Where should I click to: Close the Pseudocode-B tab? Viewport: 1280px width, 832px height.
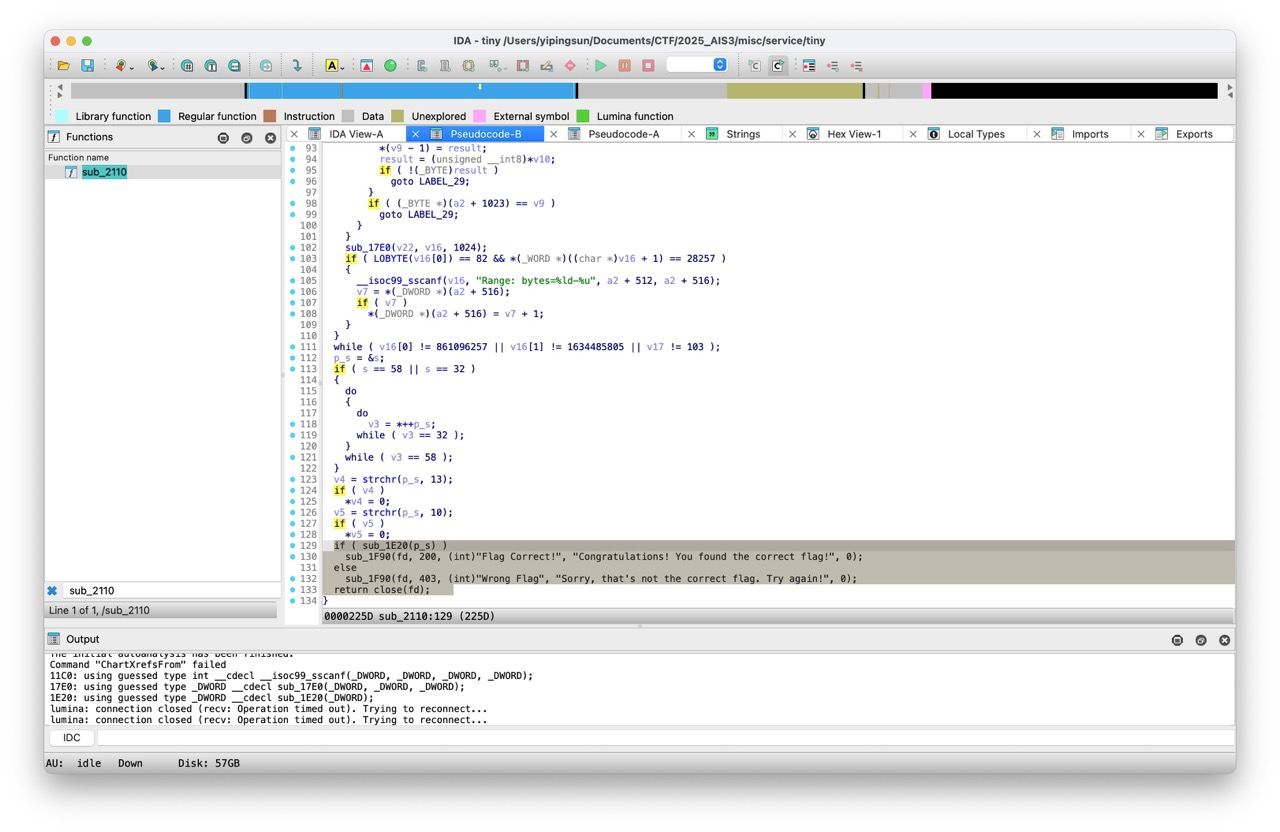(416, 134)
